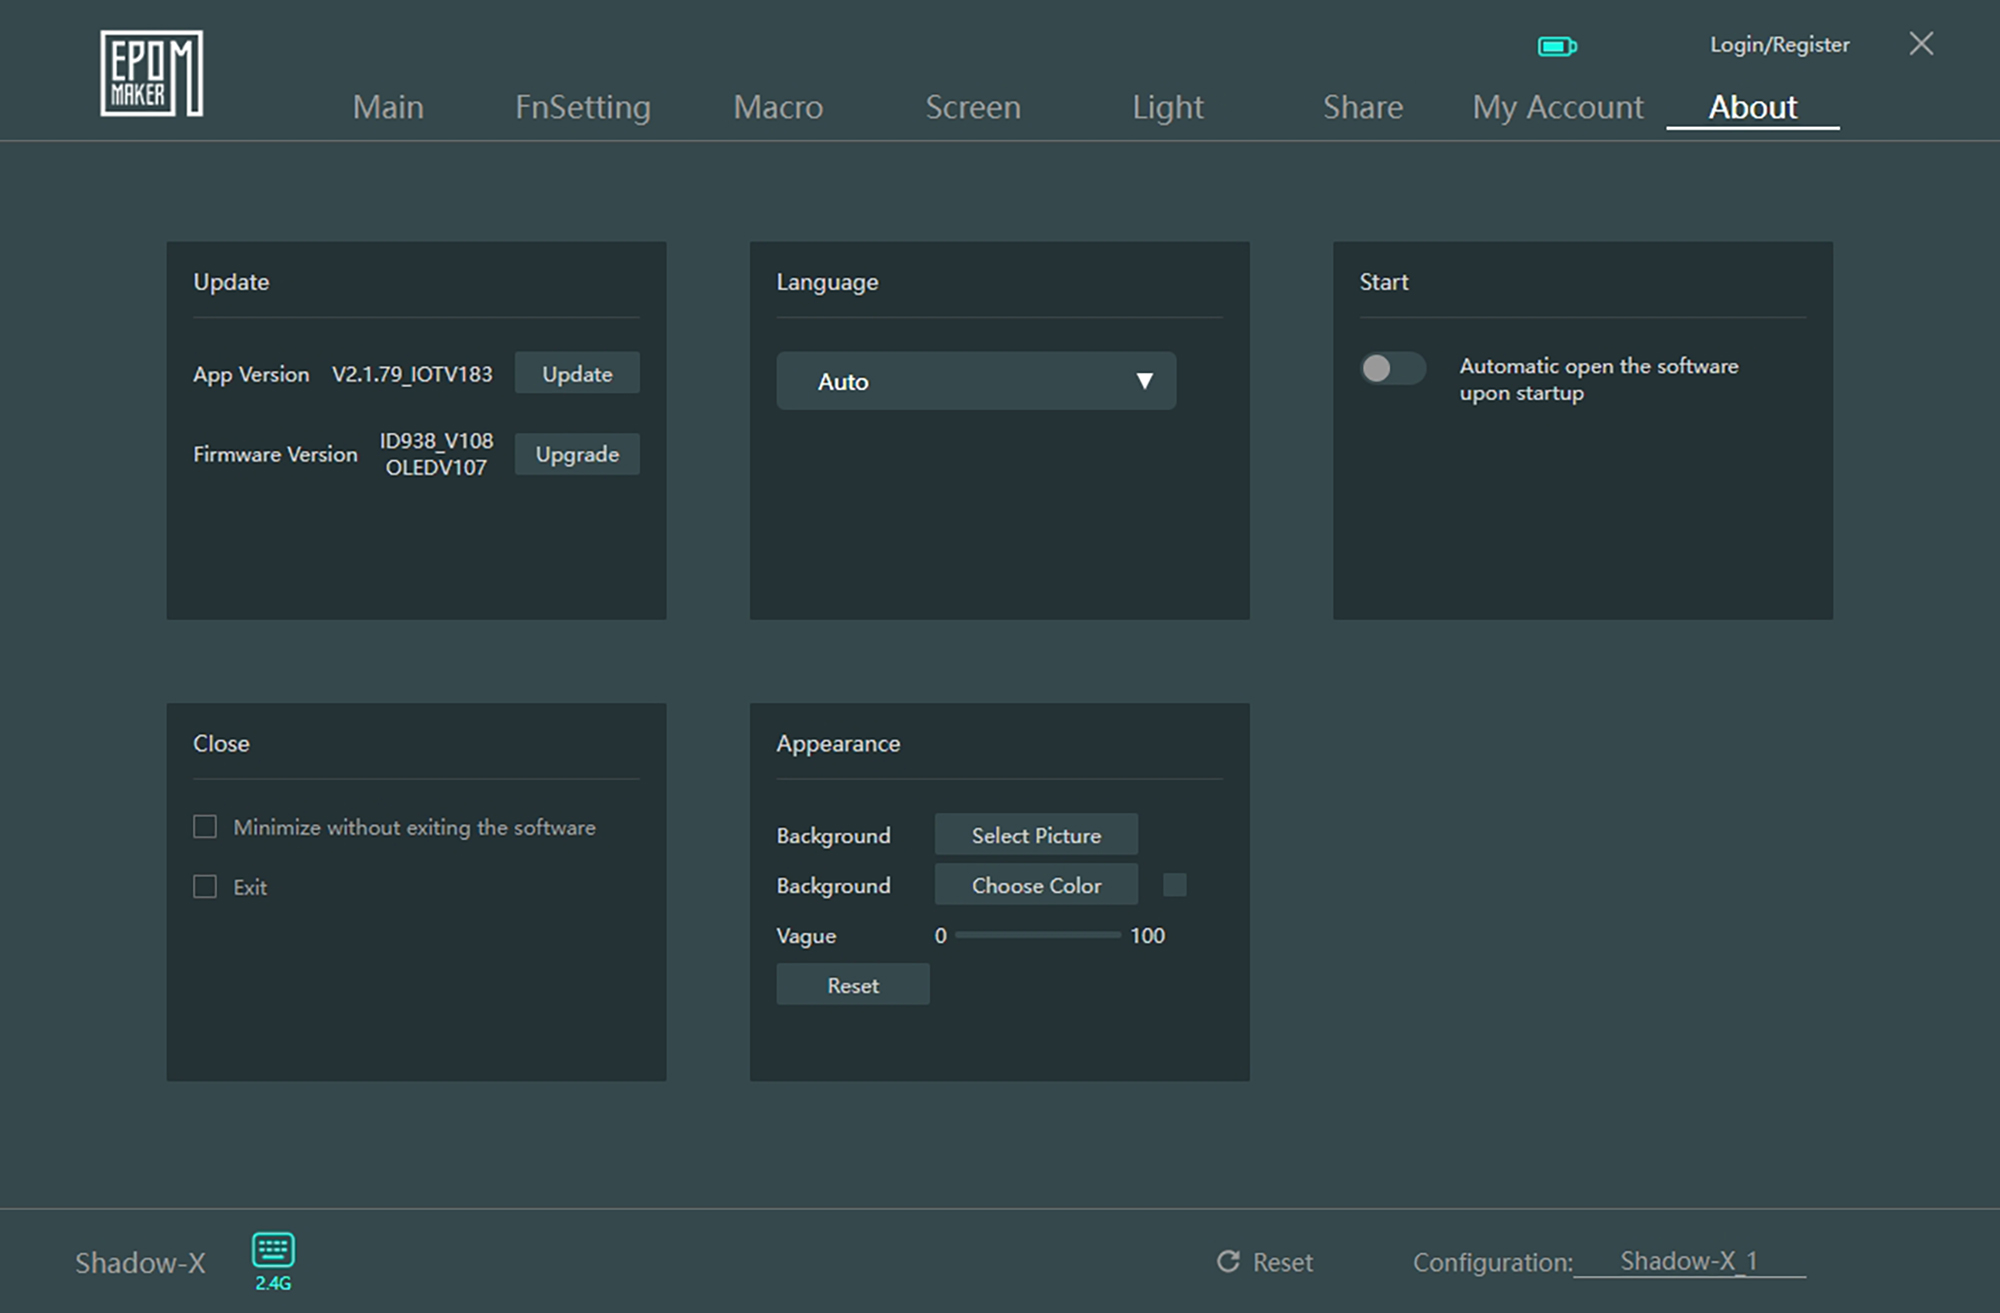Click the firmware Upgrade button
The image size is (2000, 1313).
tap(577, 454)
